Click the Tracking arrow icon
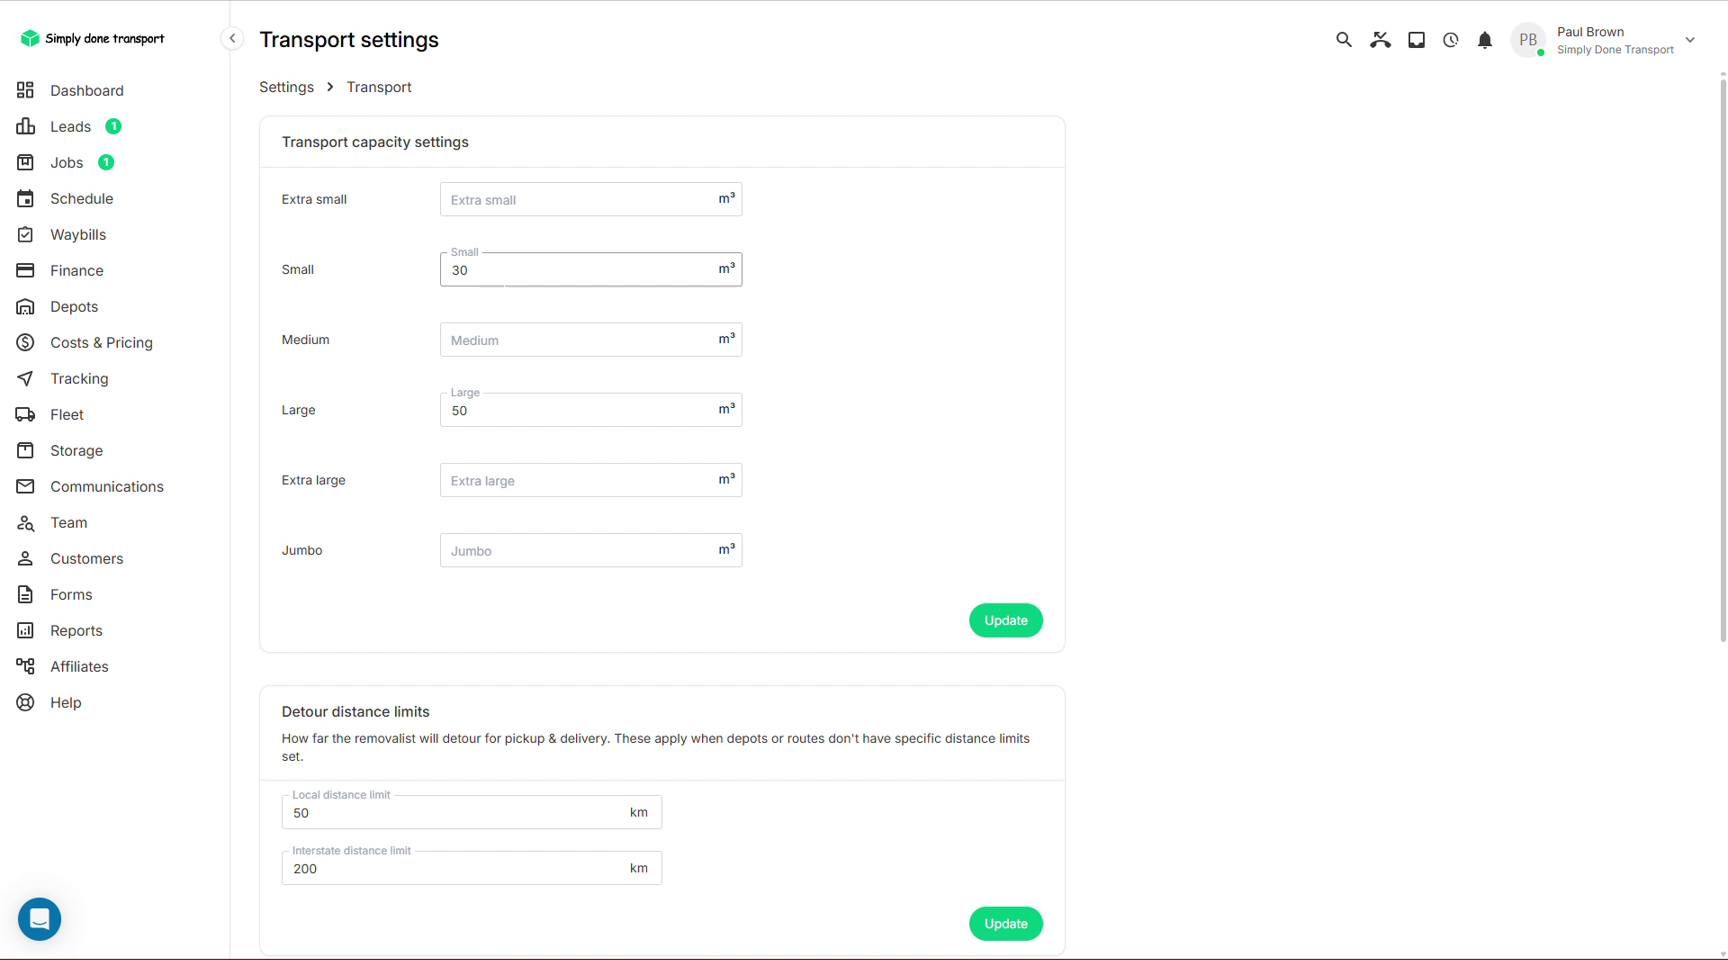 (x=25, y=378)
